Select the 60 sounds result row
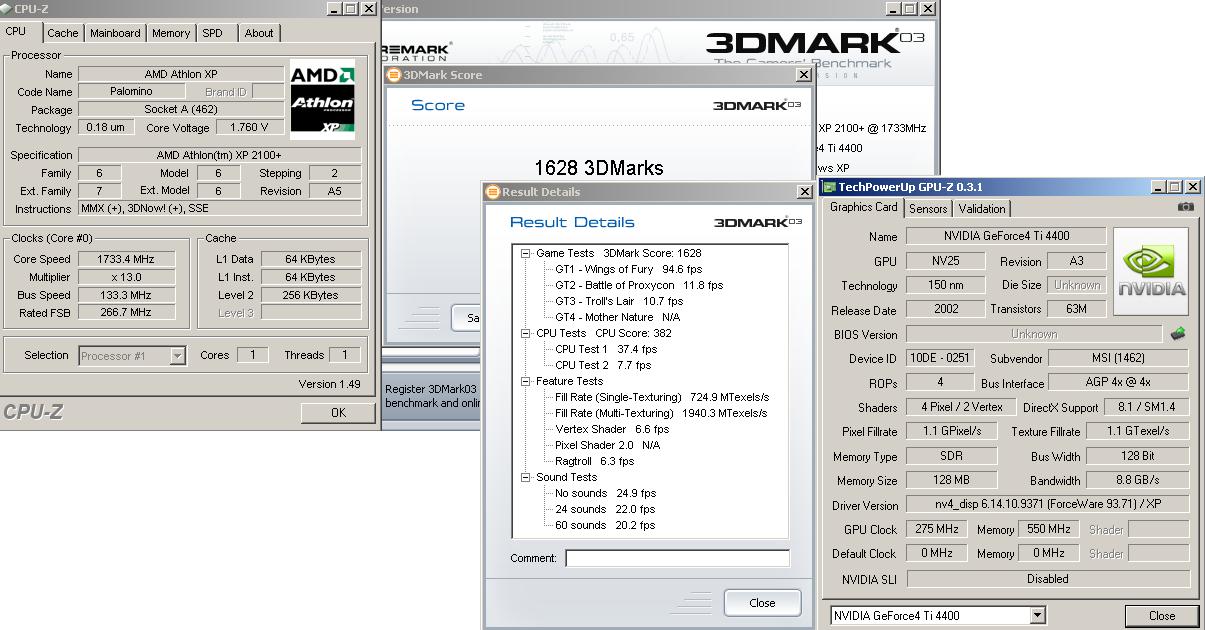The width and height of the screenshot is (1205, 630). pyautogui.click(x=606, y=525)
